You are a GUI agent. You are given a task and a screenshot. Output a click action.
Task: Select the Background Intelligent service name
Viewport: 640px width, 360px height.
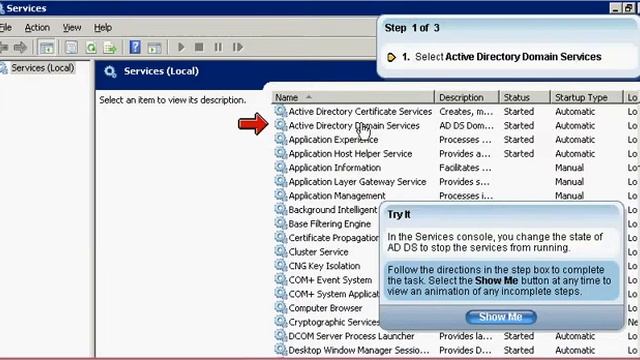[333, 210]
